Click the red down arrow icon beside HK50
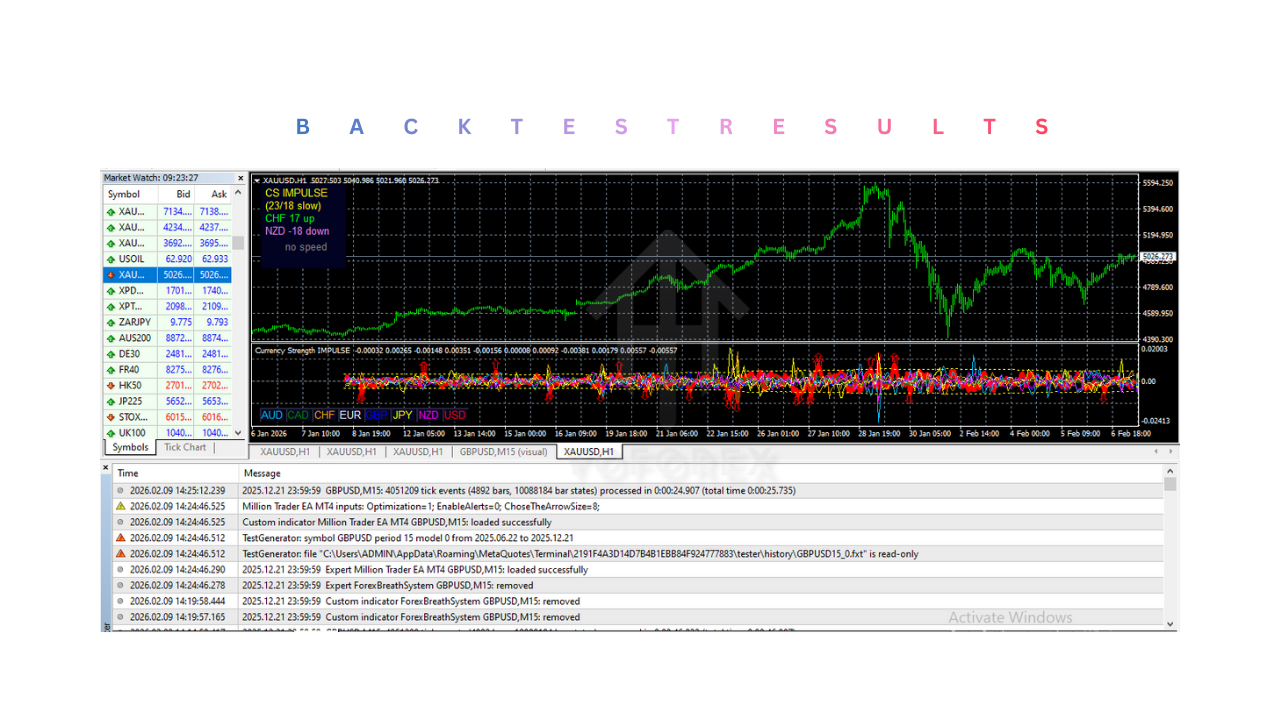 (x=109, y=385)
